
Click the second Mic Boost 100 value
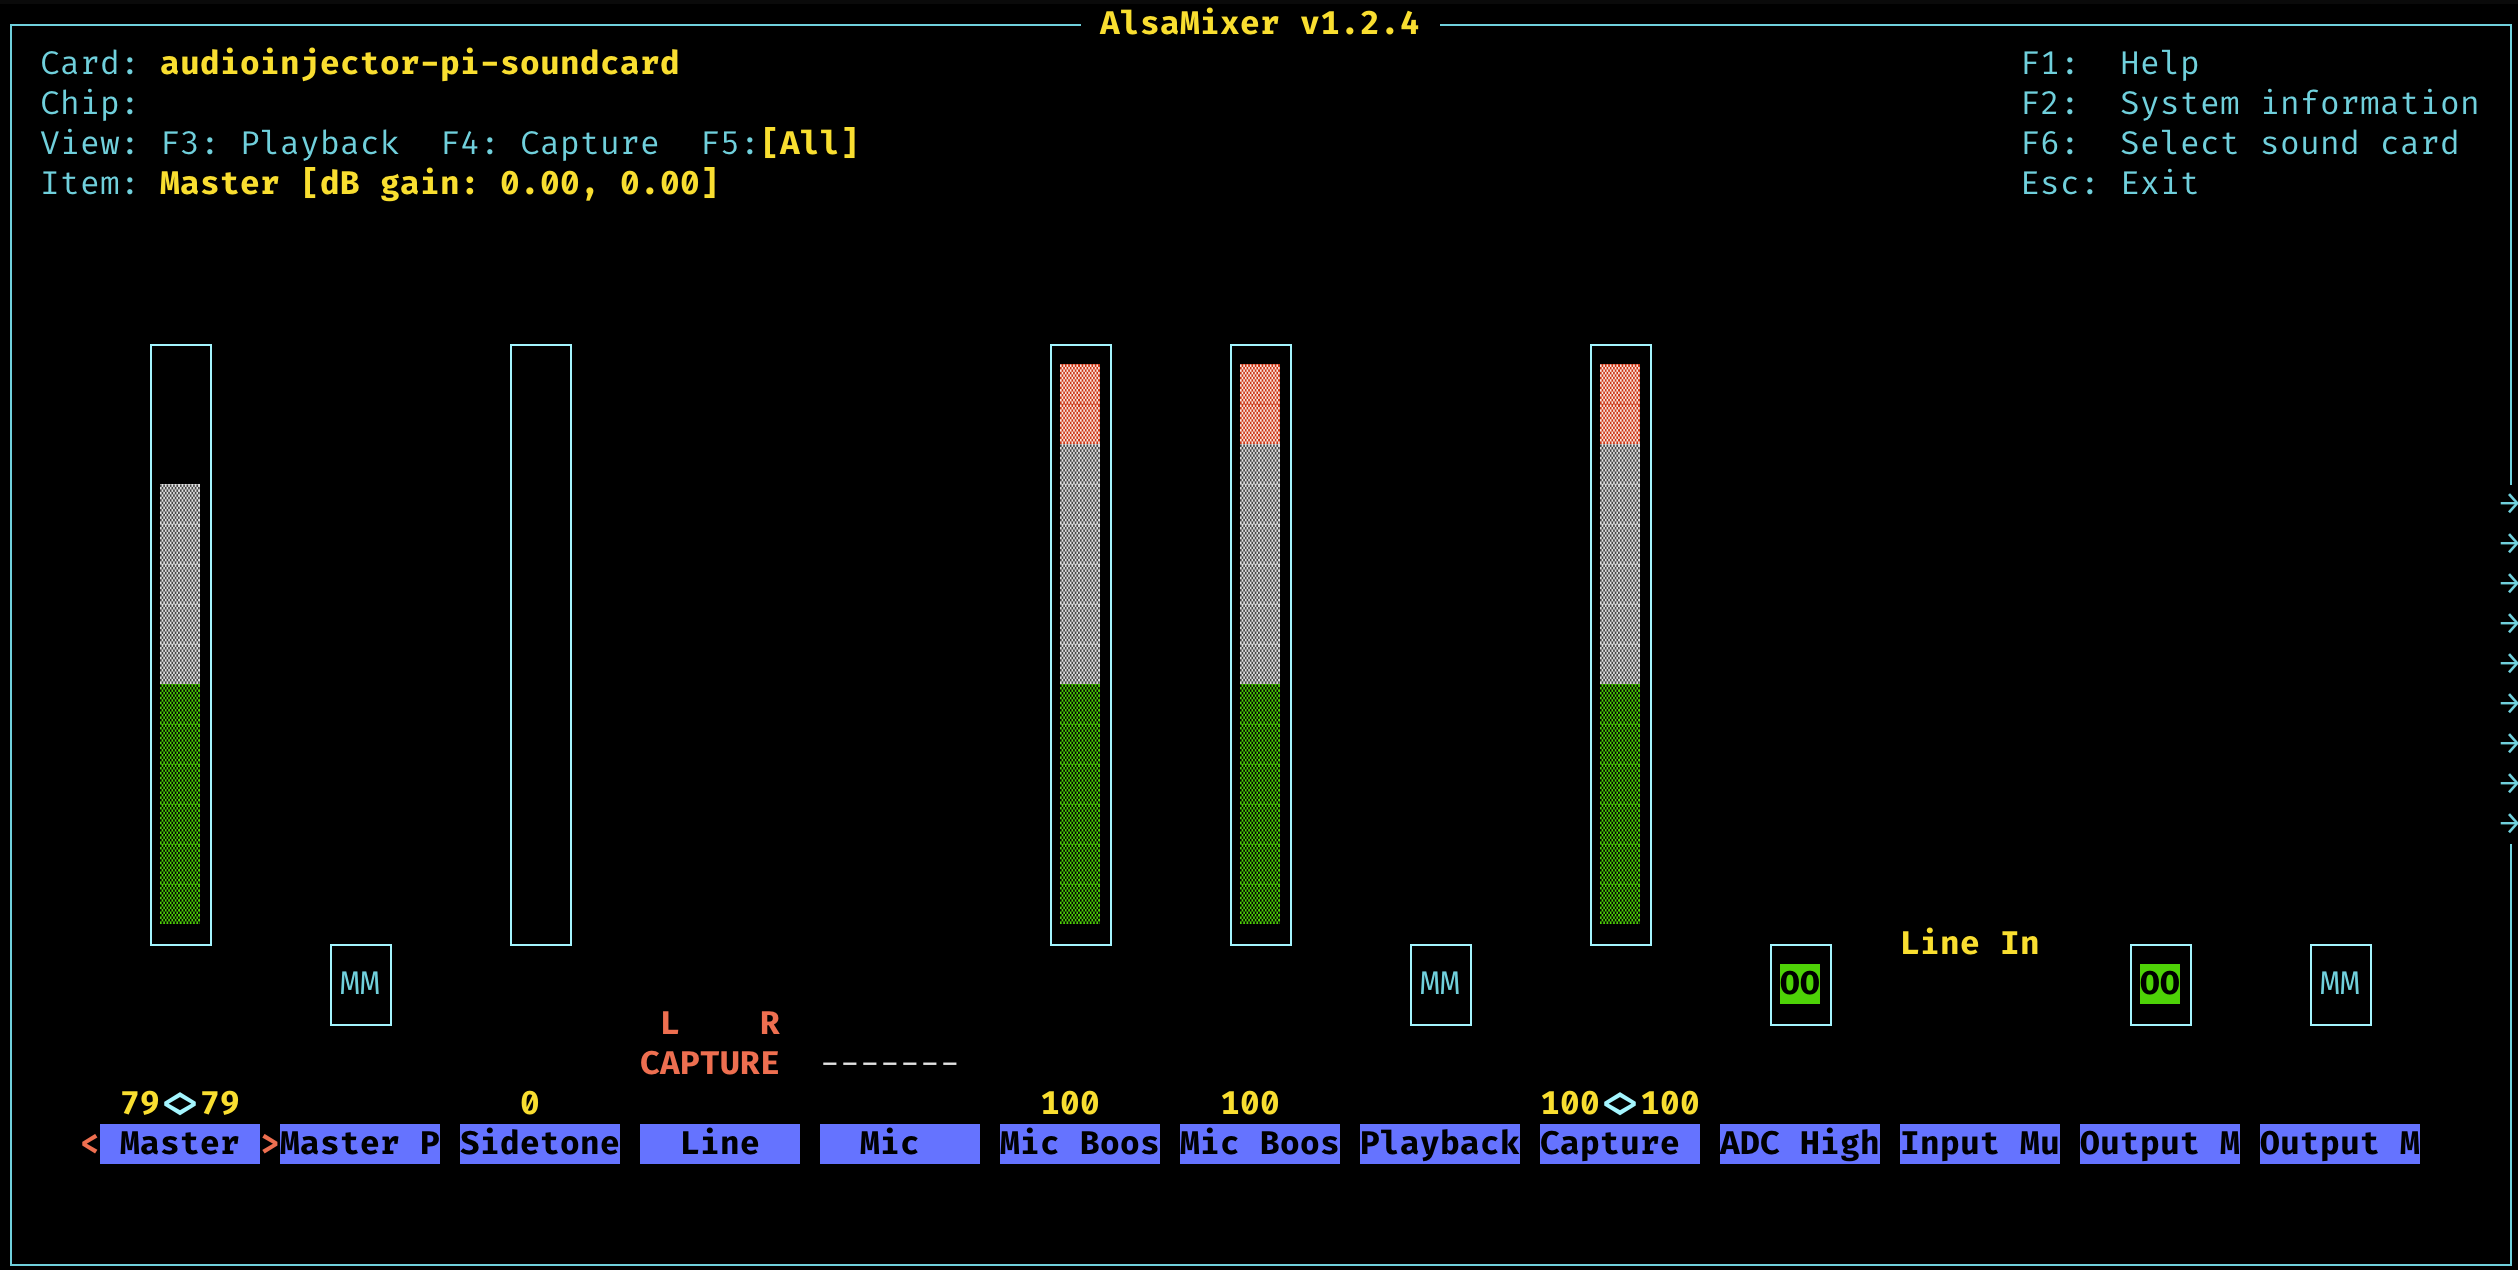point(1250,1103)
